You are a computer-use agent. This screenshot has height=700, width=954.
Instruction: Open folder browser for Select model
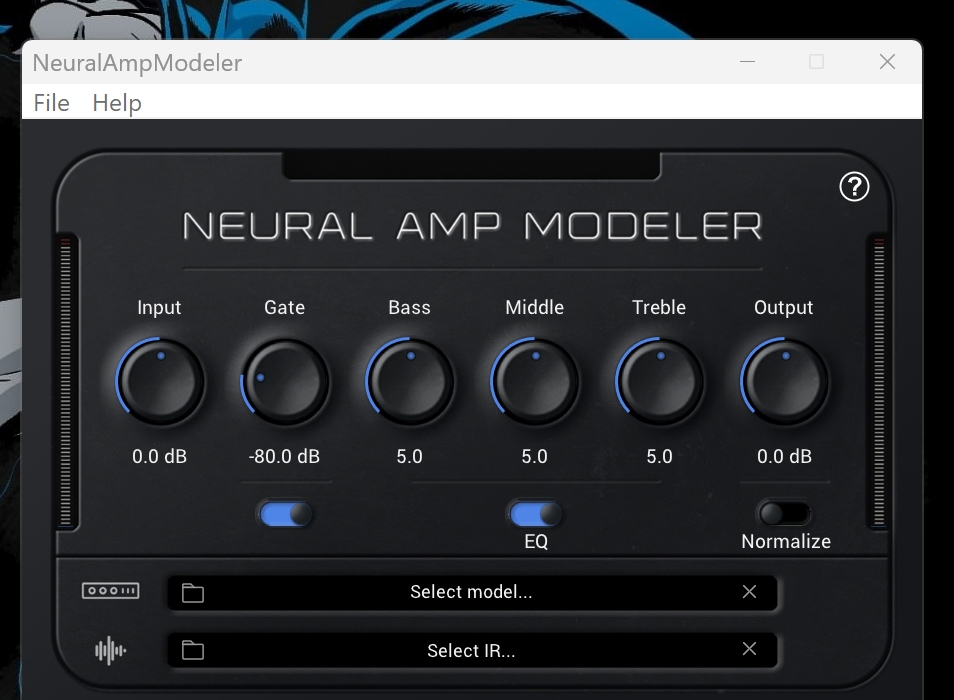pyautogui.click(x=193, y=592)
